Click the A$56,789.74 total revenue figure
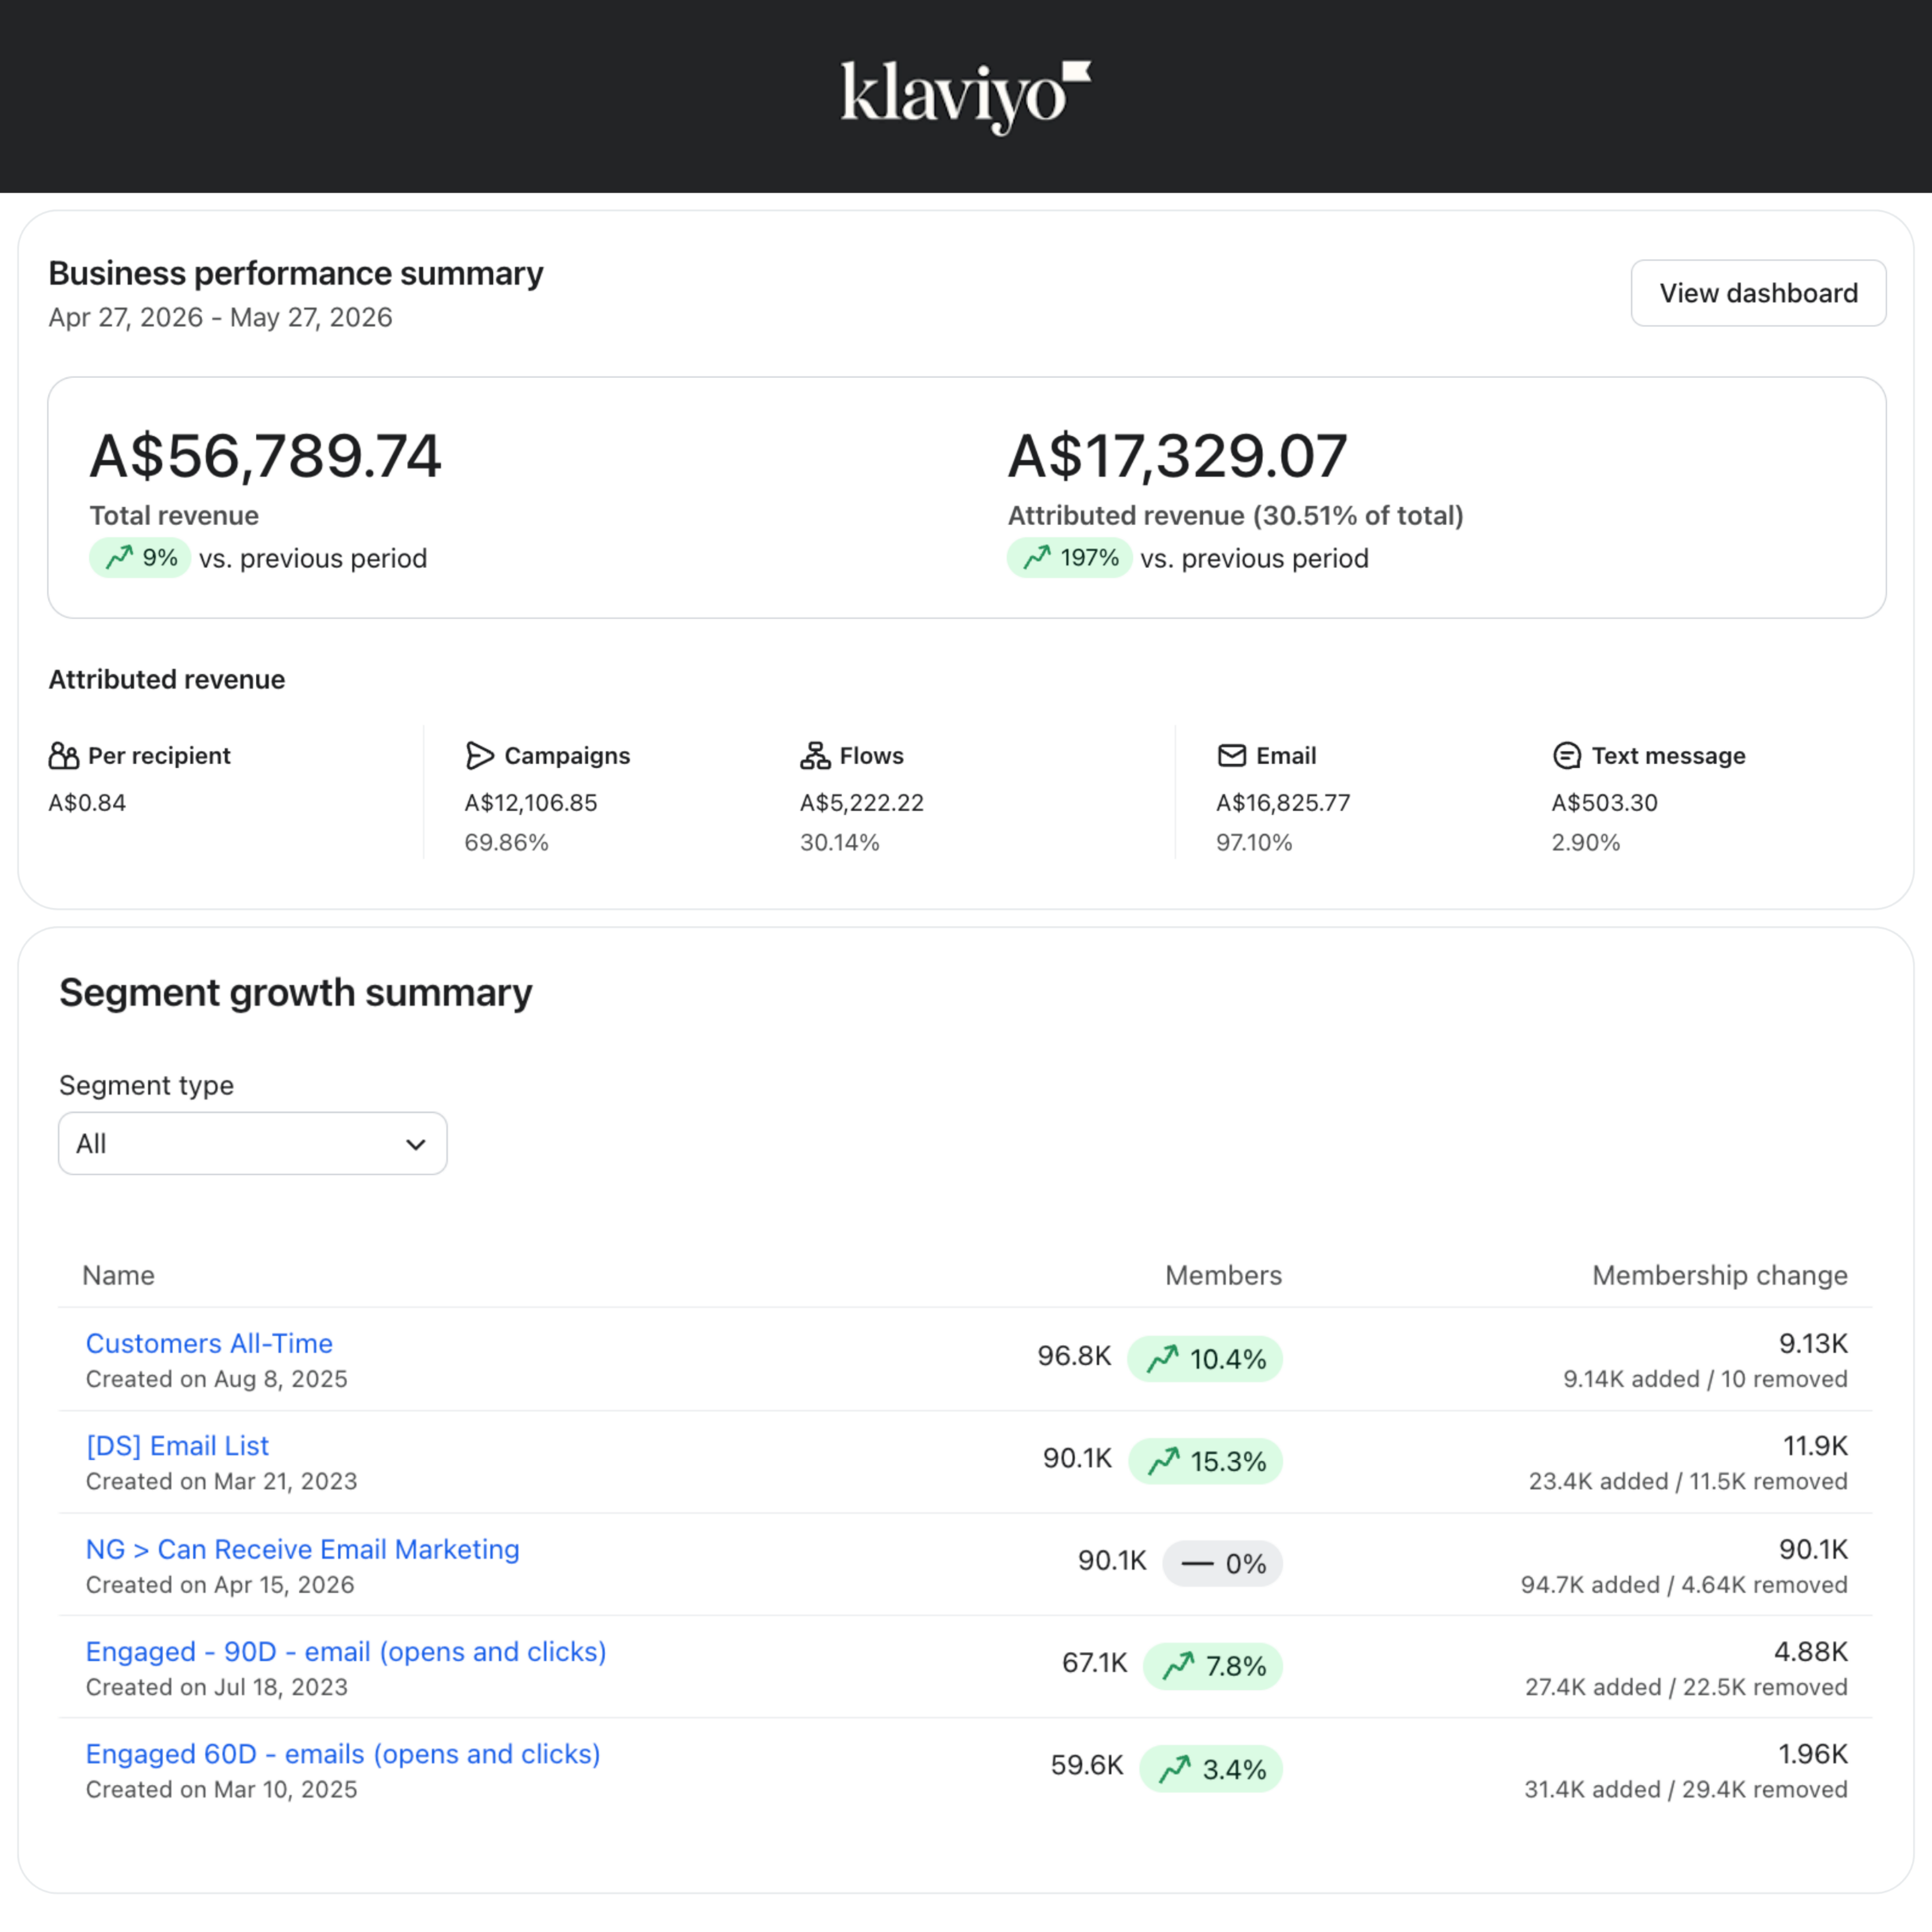The height and width of the screenshot is (1932, 1932). [265, 456]
